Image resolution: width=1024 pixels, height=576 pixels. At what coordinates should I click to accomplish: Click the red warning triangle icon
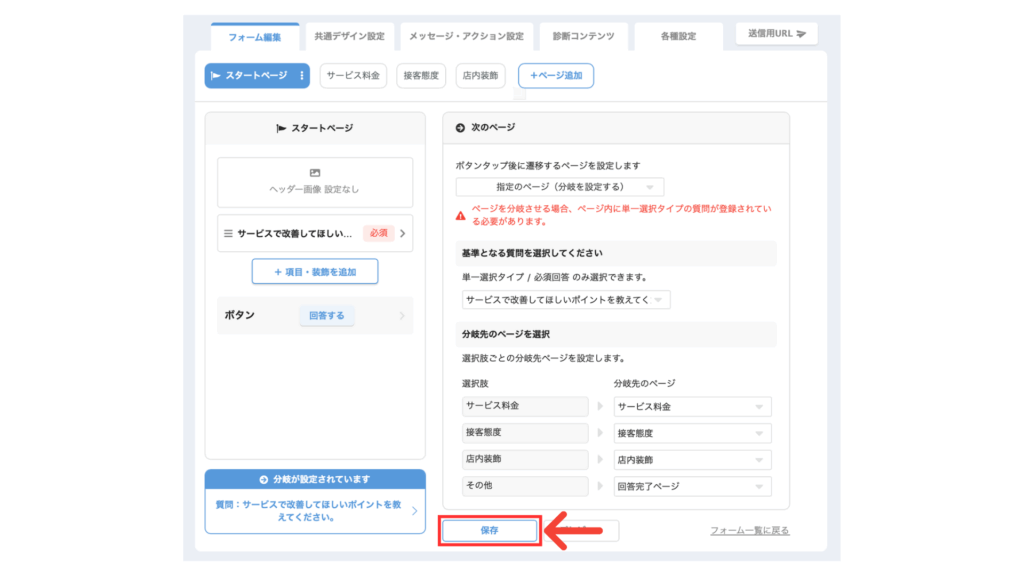coord(460,215)
